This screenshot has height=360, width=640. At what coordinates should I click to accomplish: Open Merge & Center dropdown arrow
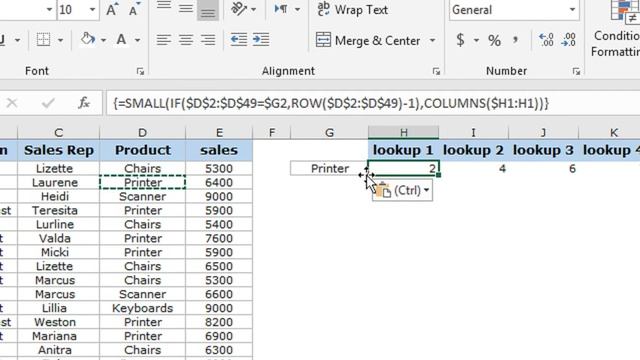point(432,40)
